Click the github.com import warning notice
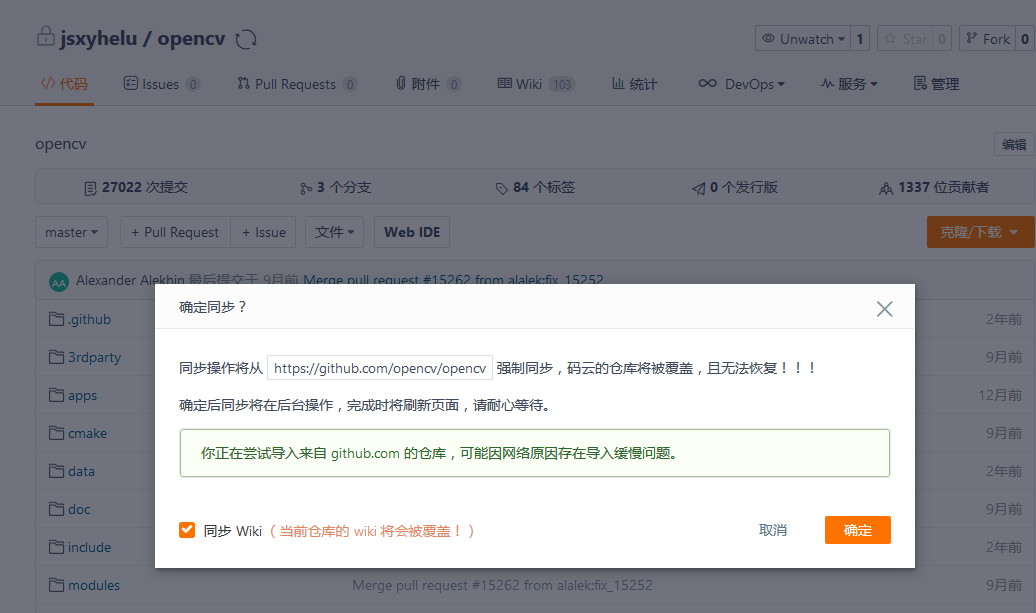1036x613 pixels. 535,453
